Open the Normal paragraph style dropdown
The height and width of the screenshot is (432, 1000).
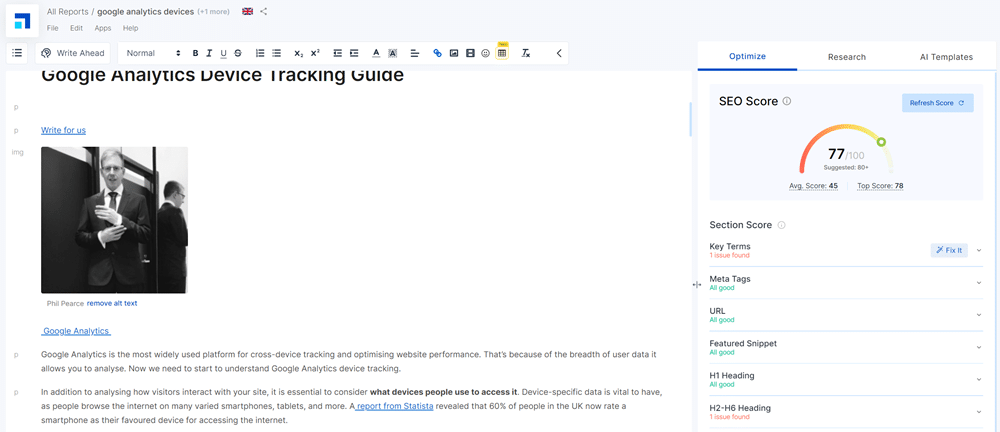click(x=153, y=53)
